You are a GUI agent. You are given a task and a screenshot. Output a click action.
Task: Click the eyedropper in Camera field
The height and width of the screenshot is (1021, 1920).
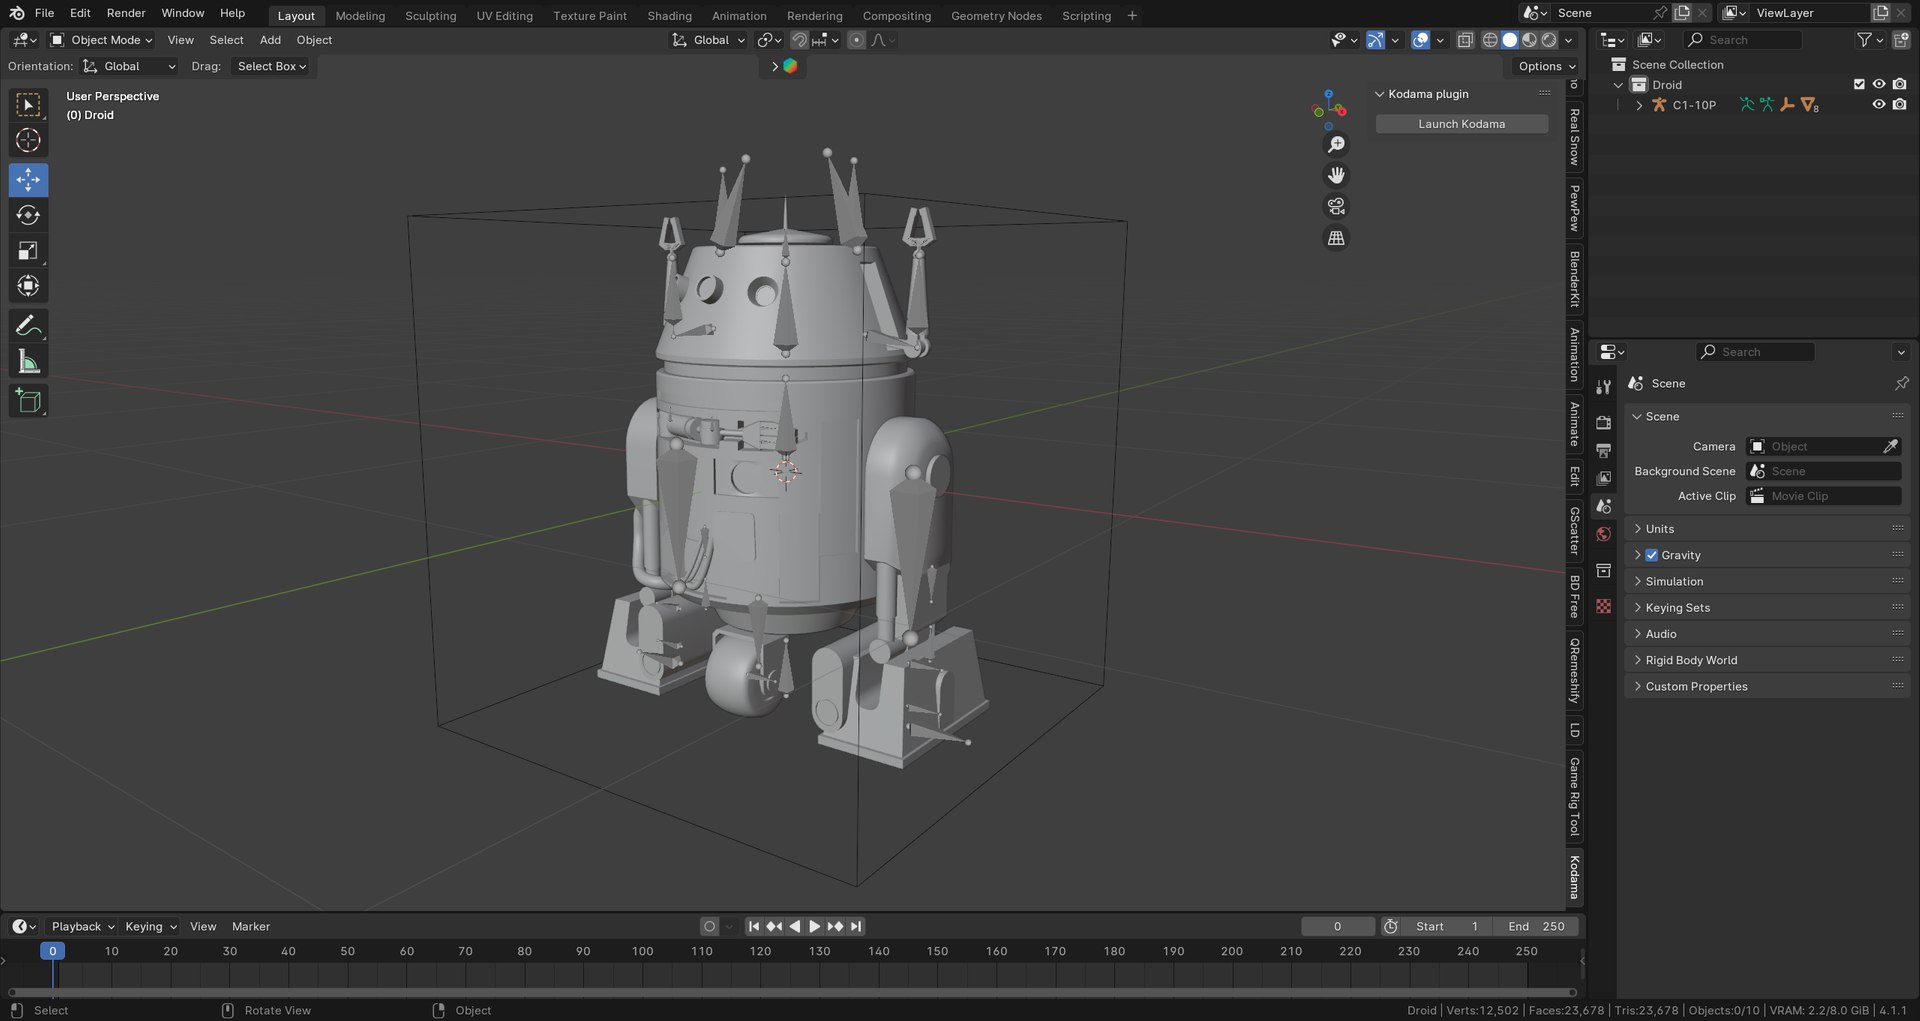tap(1890, 446)
